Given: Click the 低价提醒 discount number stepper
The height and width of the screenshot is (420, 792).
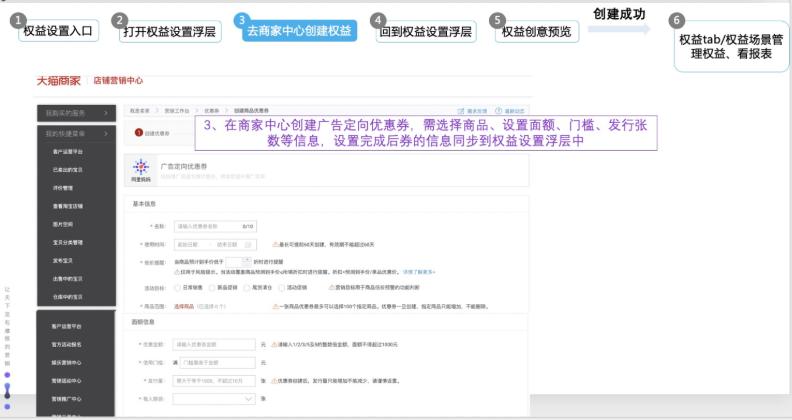Looking at the screenshot, I should [x=238, y=262].
